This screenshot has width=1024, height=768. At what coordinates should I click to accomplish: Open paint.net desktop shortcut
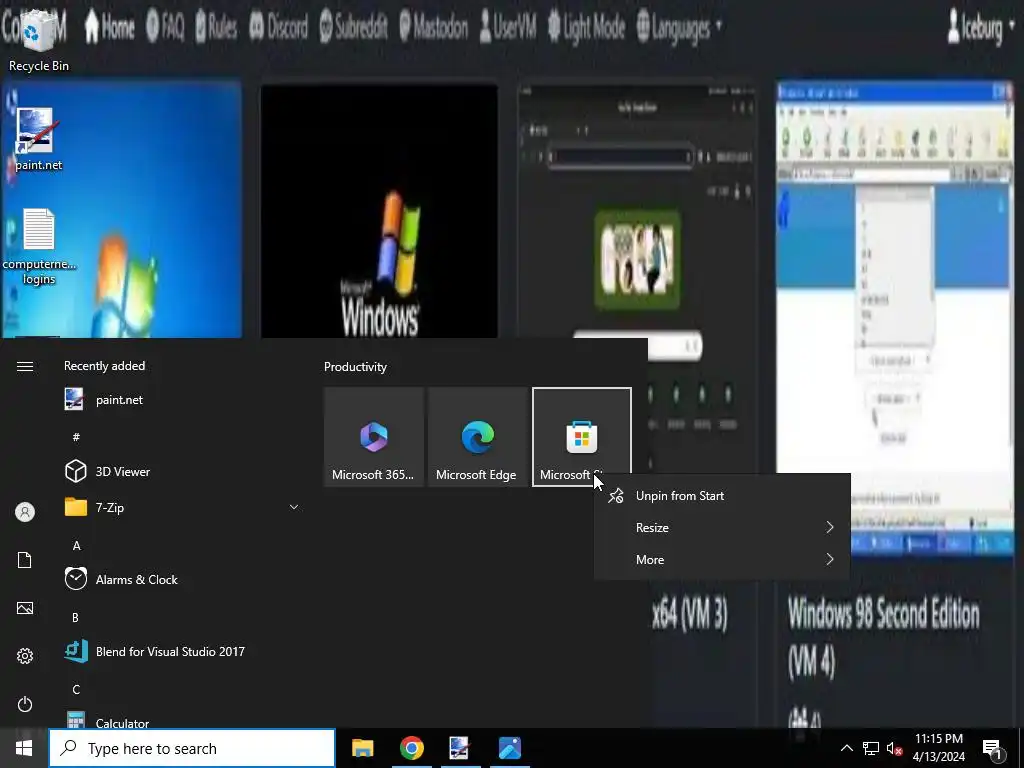(39, 140)
